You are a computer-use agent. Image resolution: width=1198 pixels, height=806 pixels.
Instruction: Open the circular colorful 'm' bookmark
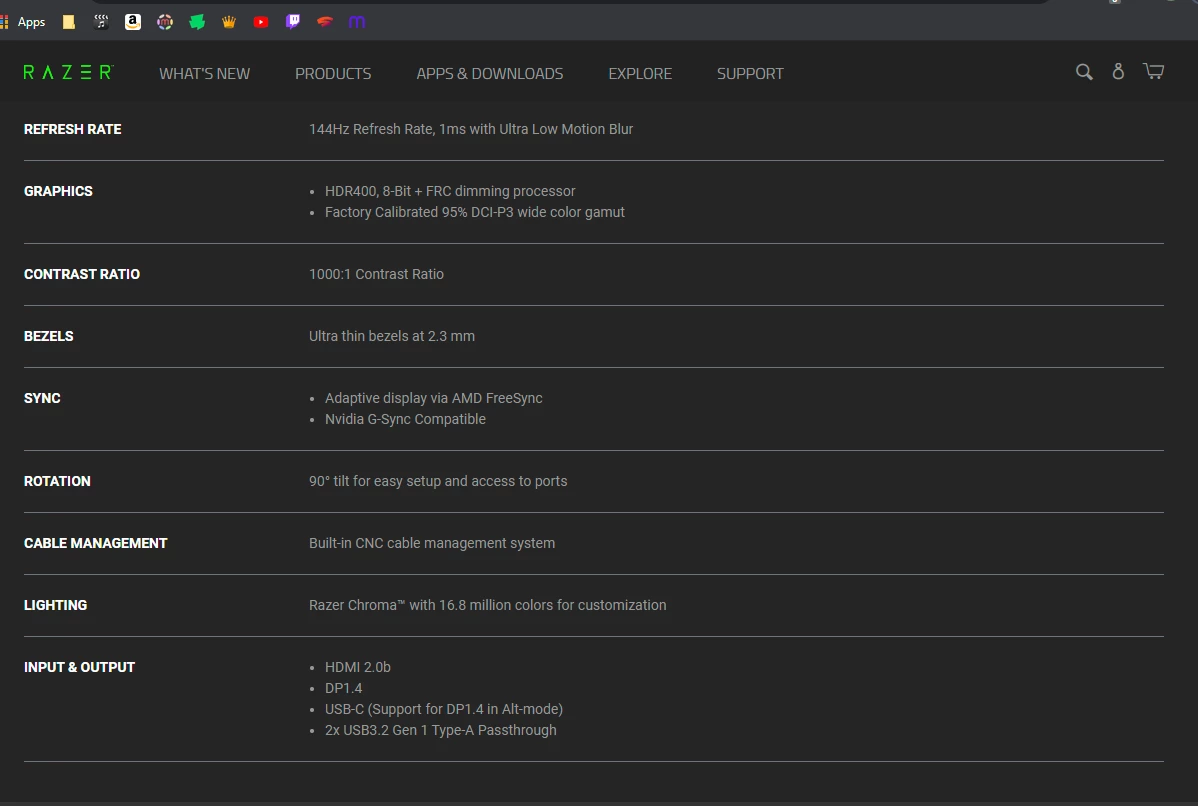pyautogui.click(x=165, y=22)
